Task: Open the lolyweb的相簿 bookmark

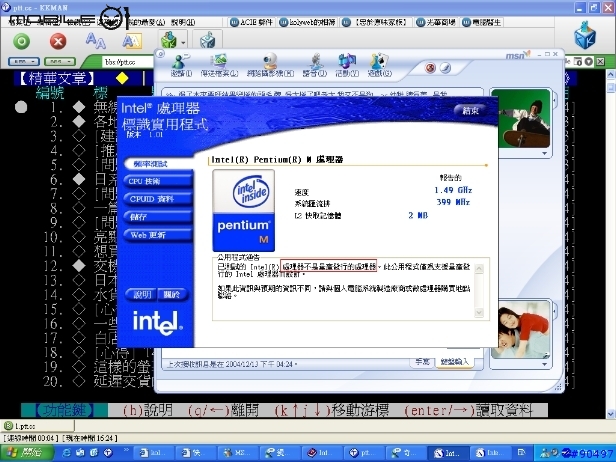Action: [x=307, y=22]
